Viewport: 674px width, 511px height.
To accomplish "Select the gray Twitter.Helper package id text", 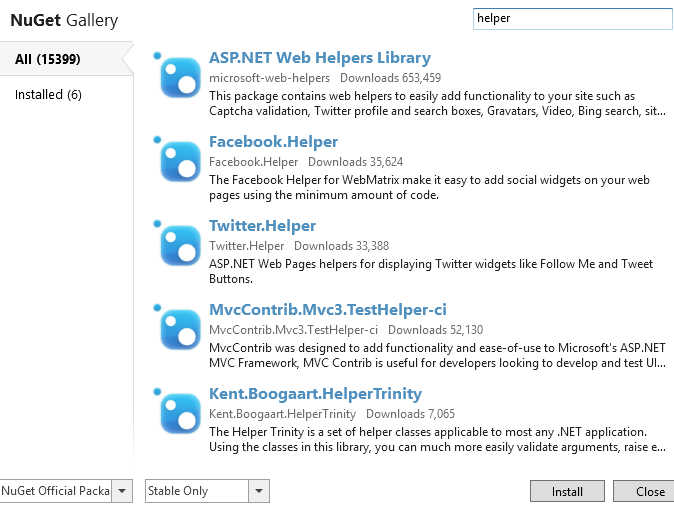I will [x=246, y=246].
